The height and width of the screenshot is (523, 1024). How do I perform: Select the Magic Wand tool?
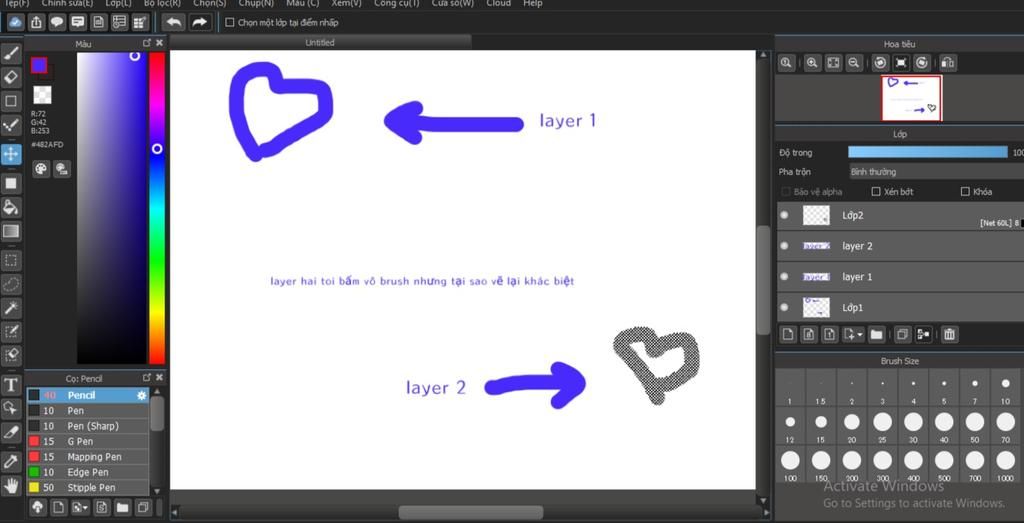[x=11, y=308]
